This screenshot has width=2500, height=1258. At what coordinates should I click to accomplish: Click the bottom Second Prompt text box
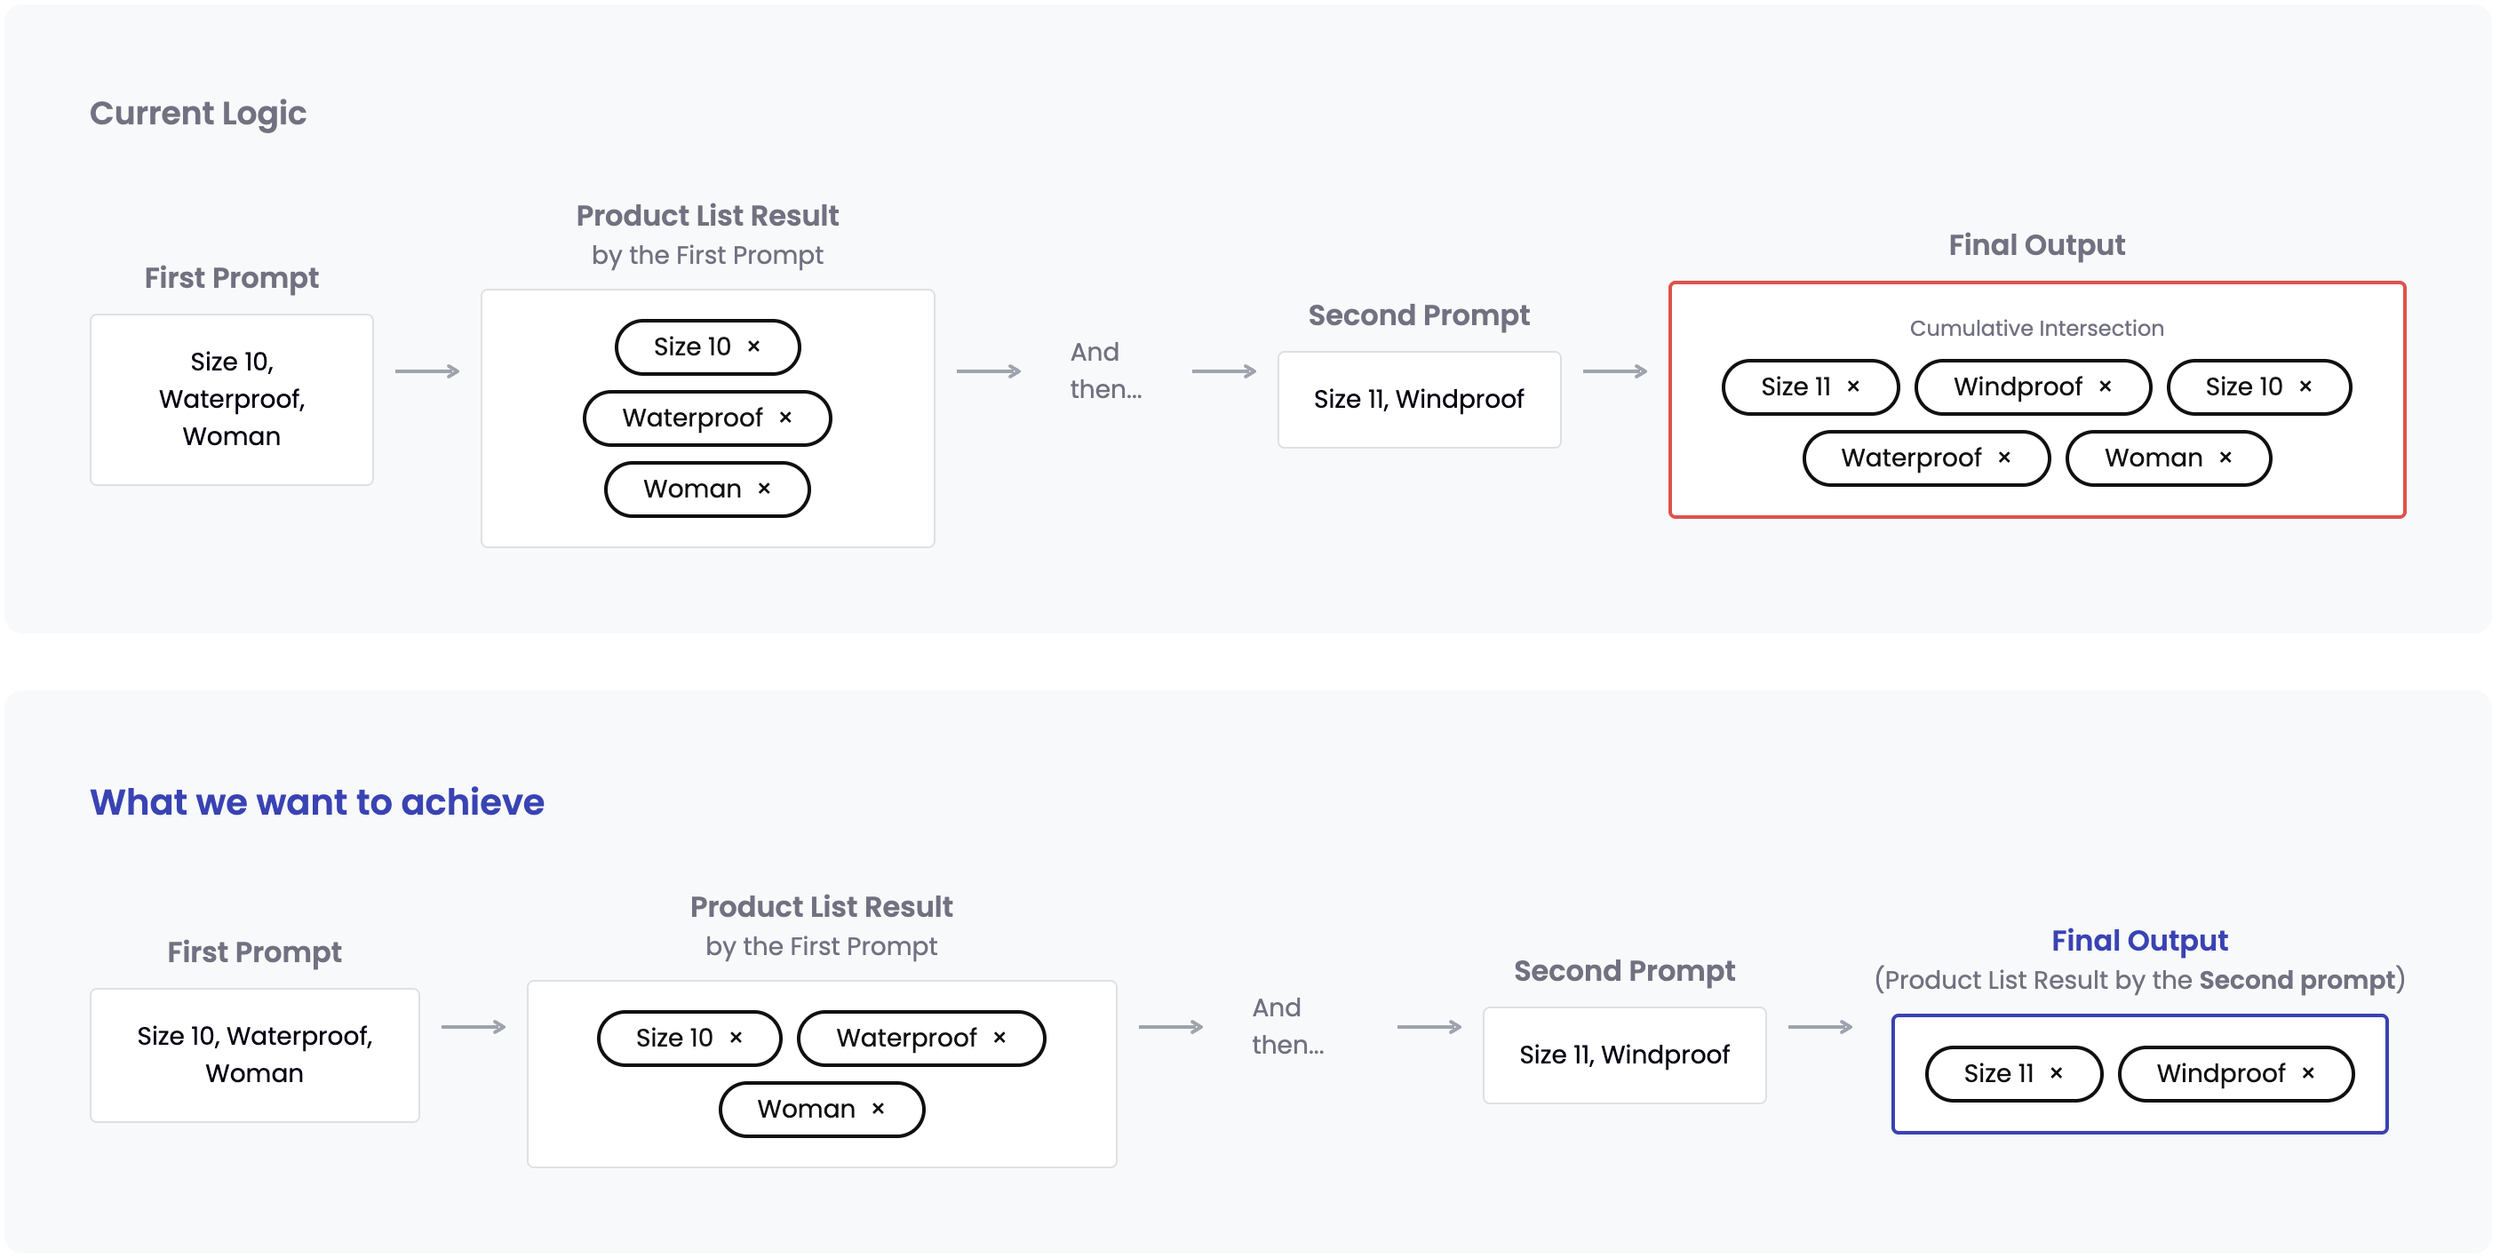(x=1625, y=1055)
